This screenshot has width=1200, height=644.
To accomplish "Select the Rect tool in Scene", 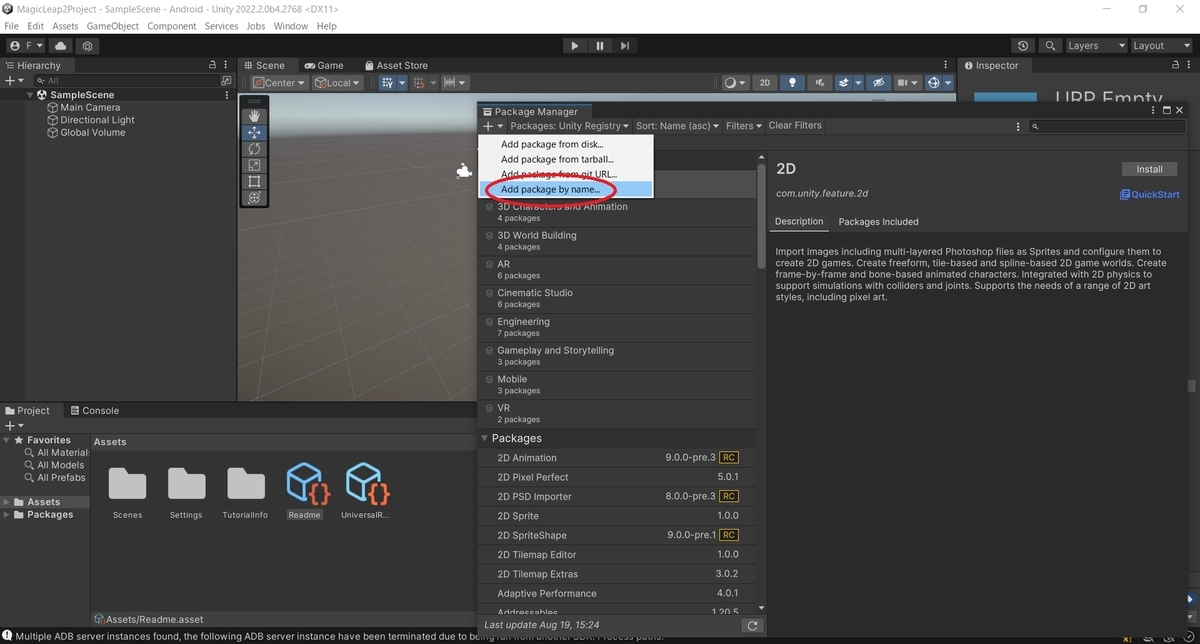I will (x=254, y=181).
